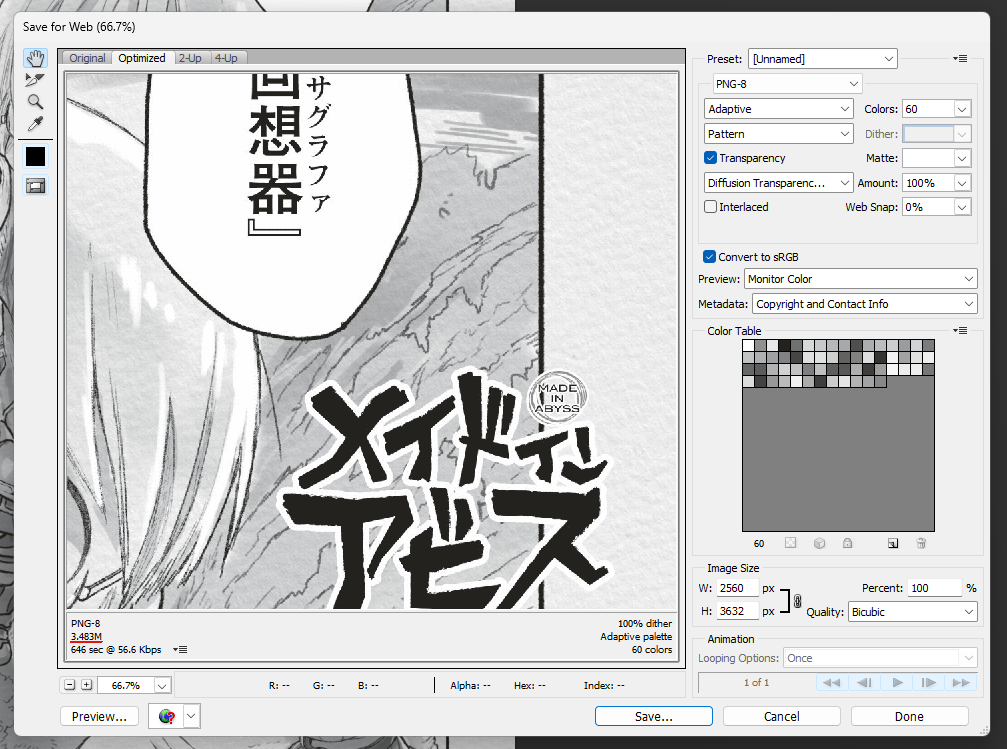The width and height of the screenshot is (1007, 749).
Task: Open the Quality Bicubic dropdown
Action: pyautogui.click(x=913, y=612)
